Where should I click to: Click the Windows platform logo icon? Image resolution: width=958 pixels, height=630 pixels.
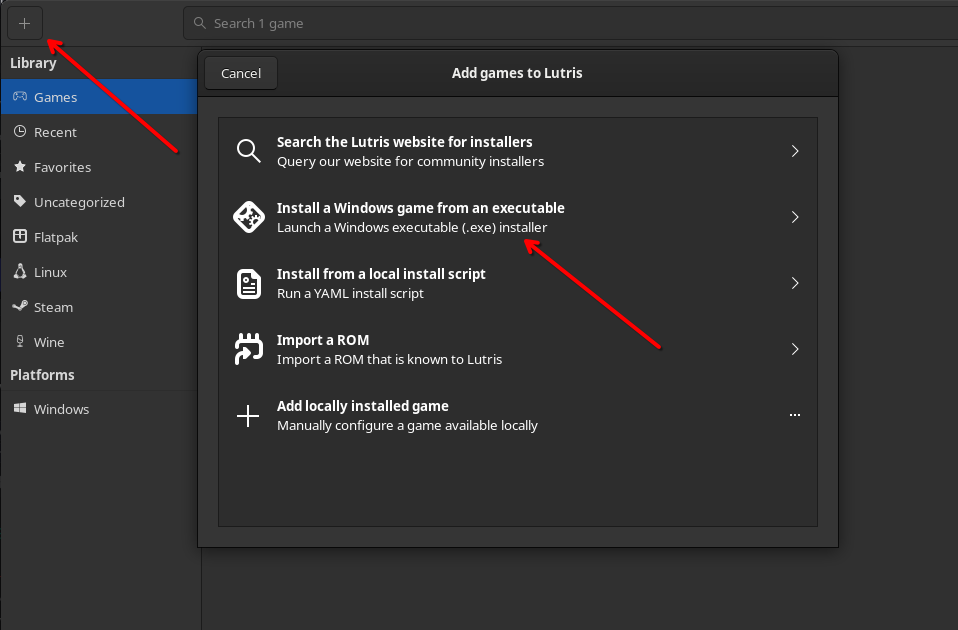click(x=20, y=408)
